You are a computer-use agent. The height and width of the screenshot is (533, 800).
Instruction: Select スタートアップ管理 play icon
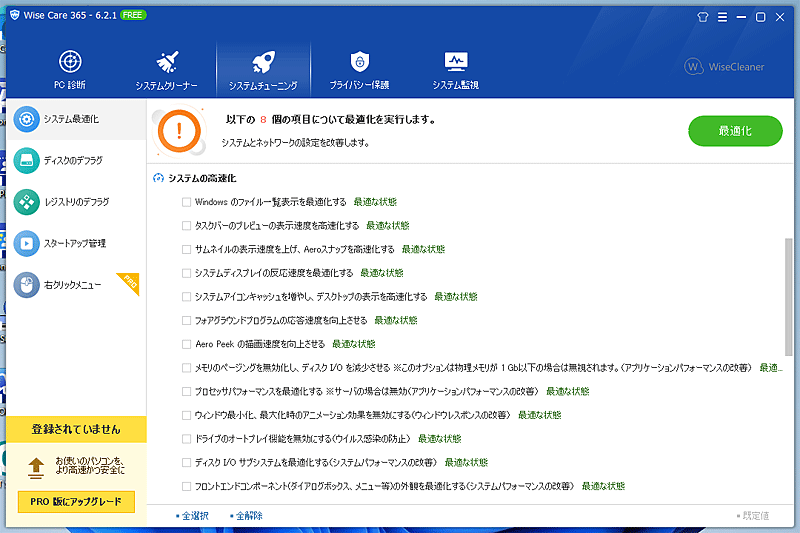click(27, 243)
